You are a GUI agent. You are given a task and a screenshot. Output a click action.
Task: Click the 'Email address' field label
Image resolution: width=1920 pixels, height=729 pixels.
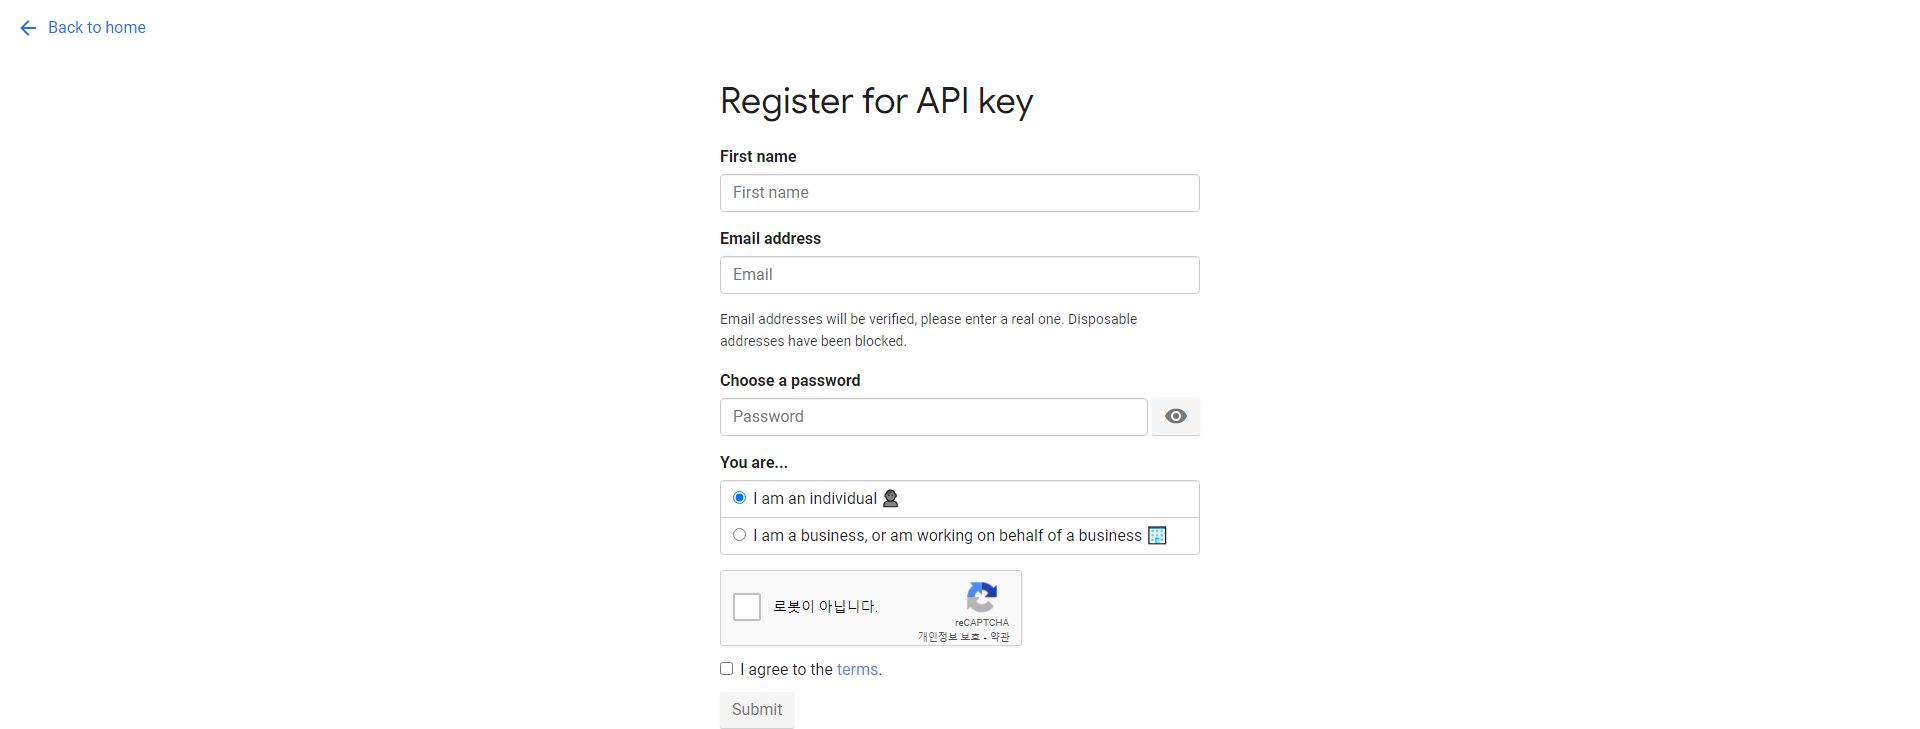click(x=770, y=238)
